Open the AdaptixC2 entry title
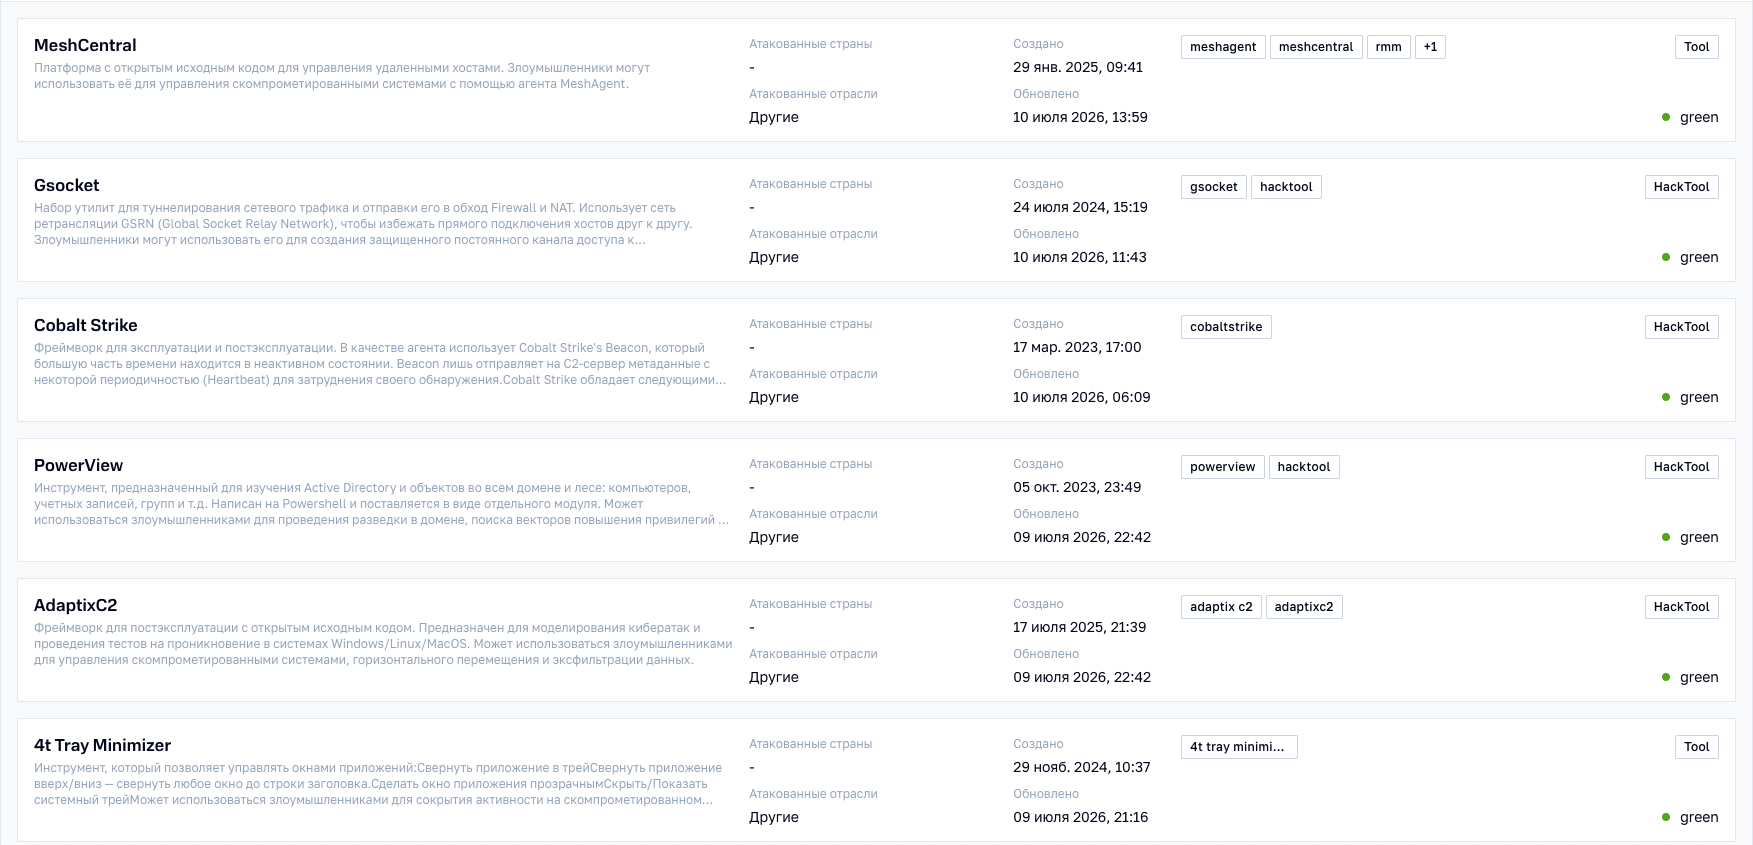Image resolution: width=1753 pixels, height=845 pixels. pyautogui.click(x=76, y=605)
